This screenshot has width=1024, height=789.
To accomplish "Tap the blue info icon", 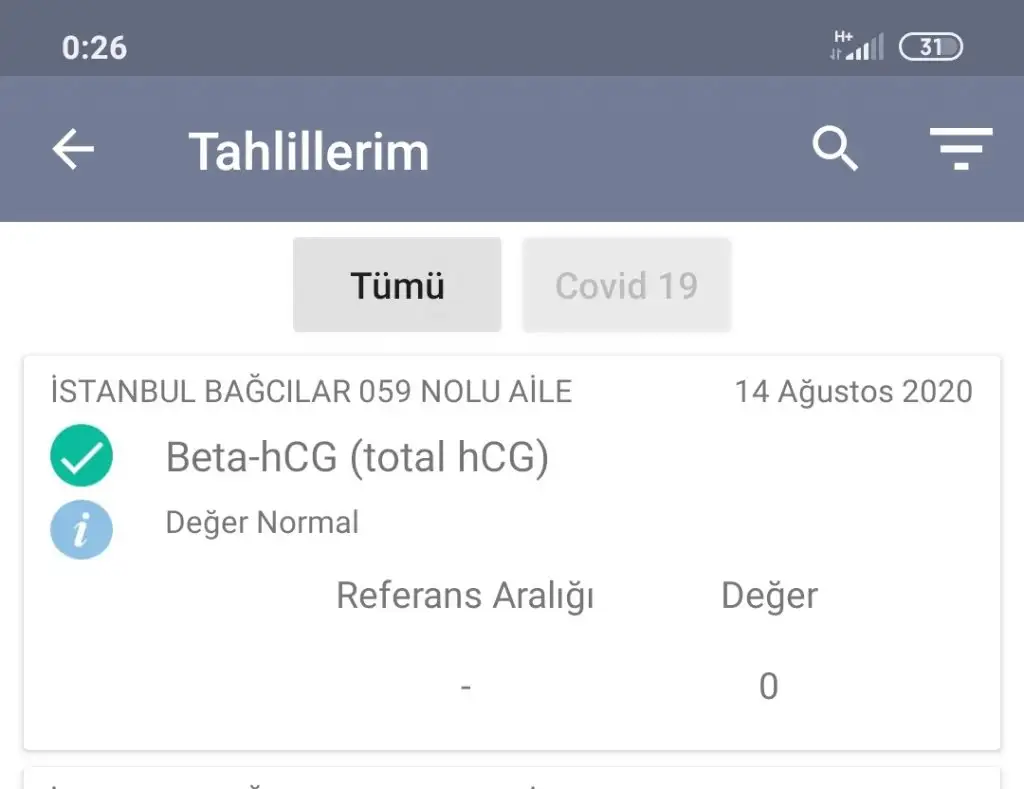I will (81, 529).
